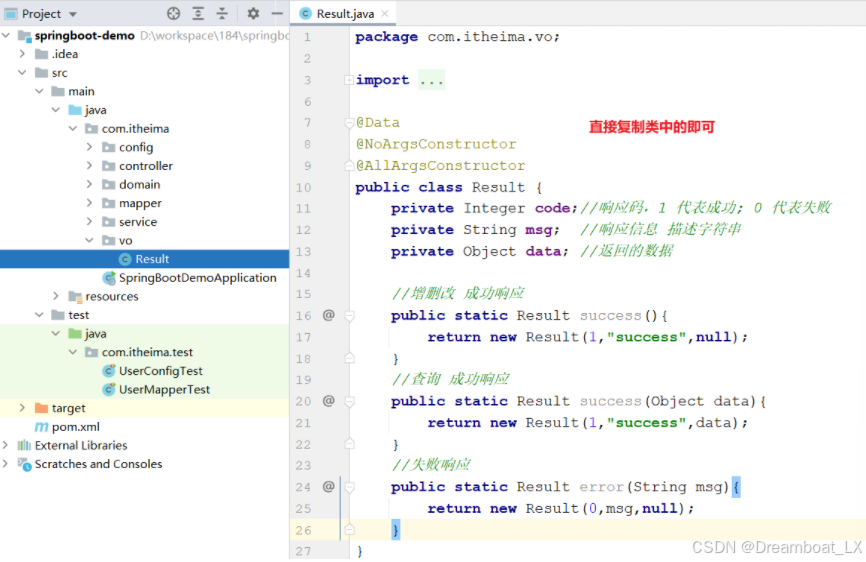Expand External Libraries node
Image resolution: width=866 pixels, height=562 pixels.
pos(6,445)
